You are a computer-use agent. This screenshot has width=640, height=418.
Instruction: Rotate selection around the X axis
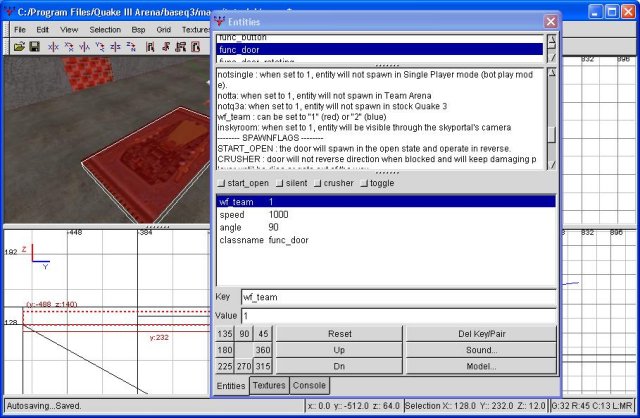click(69, 47)
